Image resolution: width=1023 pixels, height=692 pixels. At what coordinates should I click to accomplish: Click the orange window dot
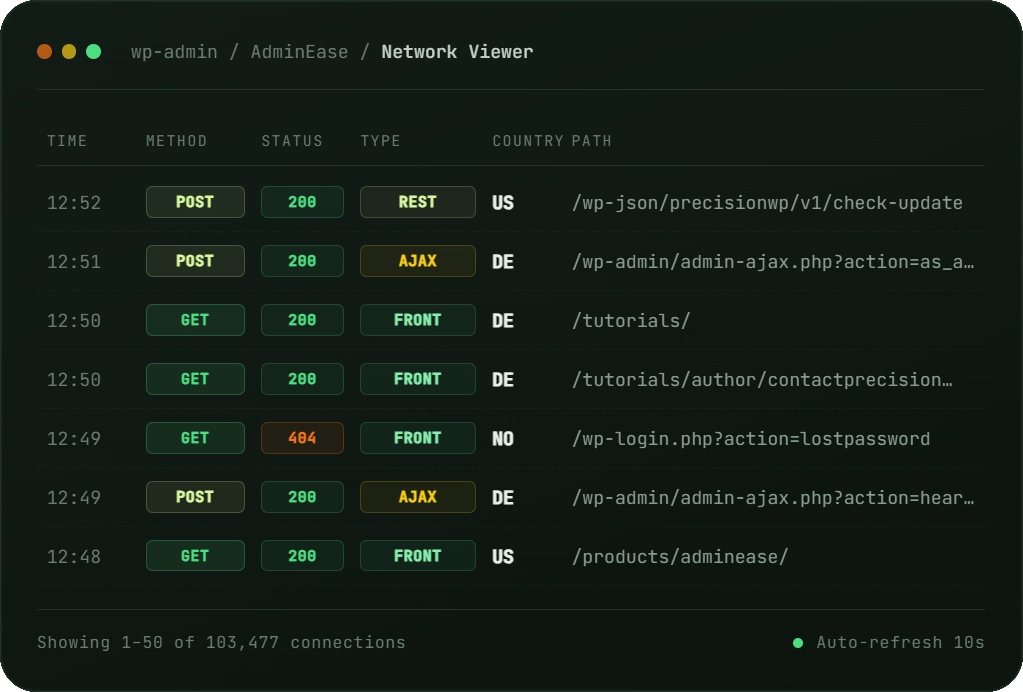pos(44,52)
